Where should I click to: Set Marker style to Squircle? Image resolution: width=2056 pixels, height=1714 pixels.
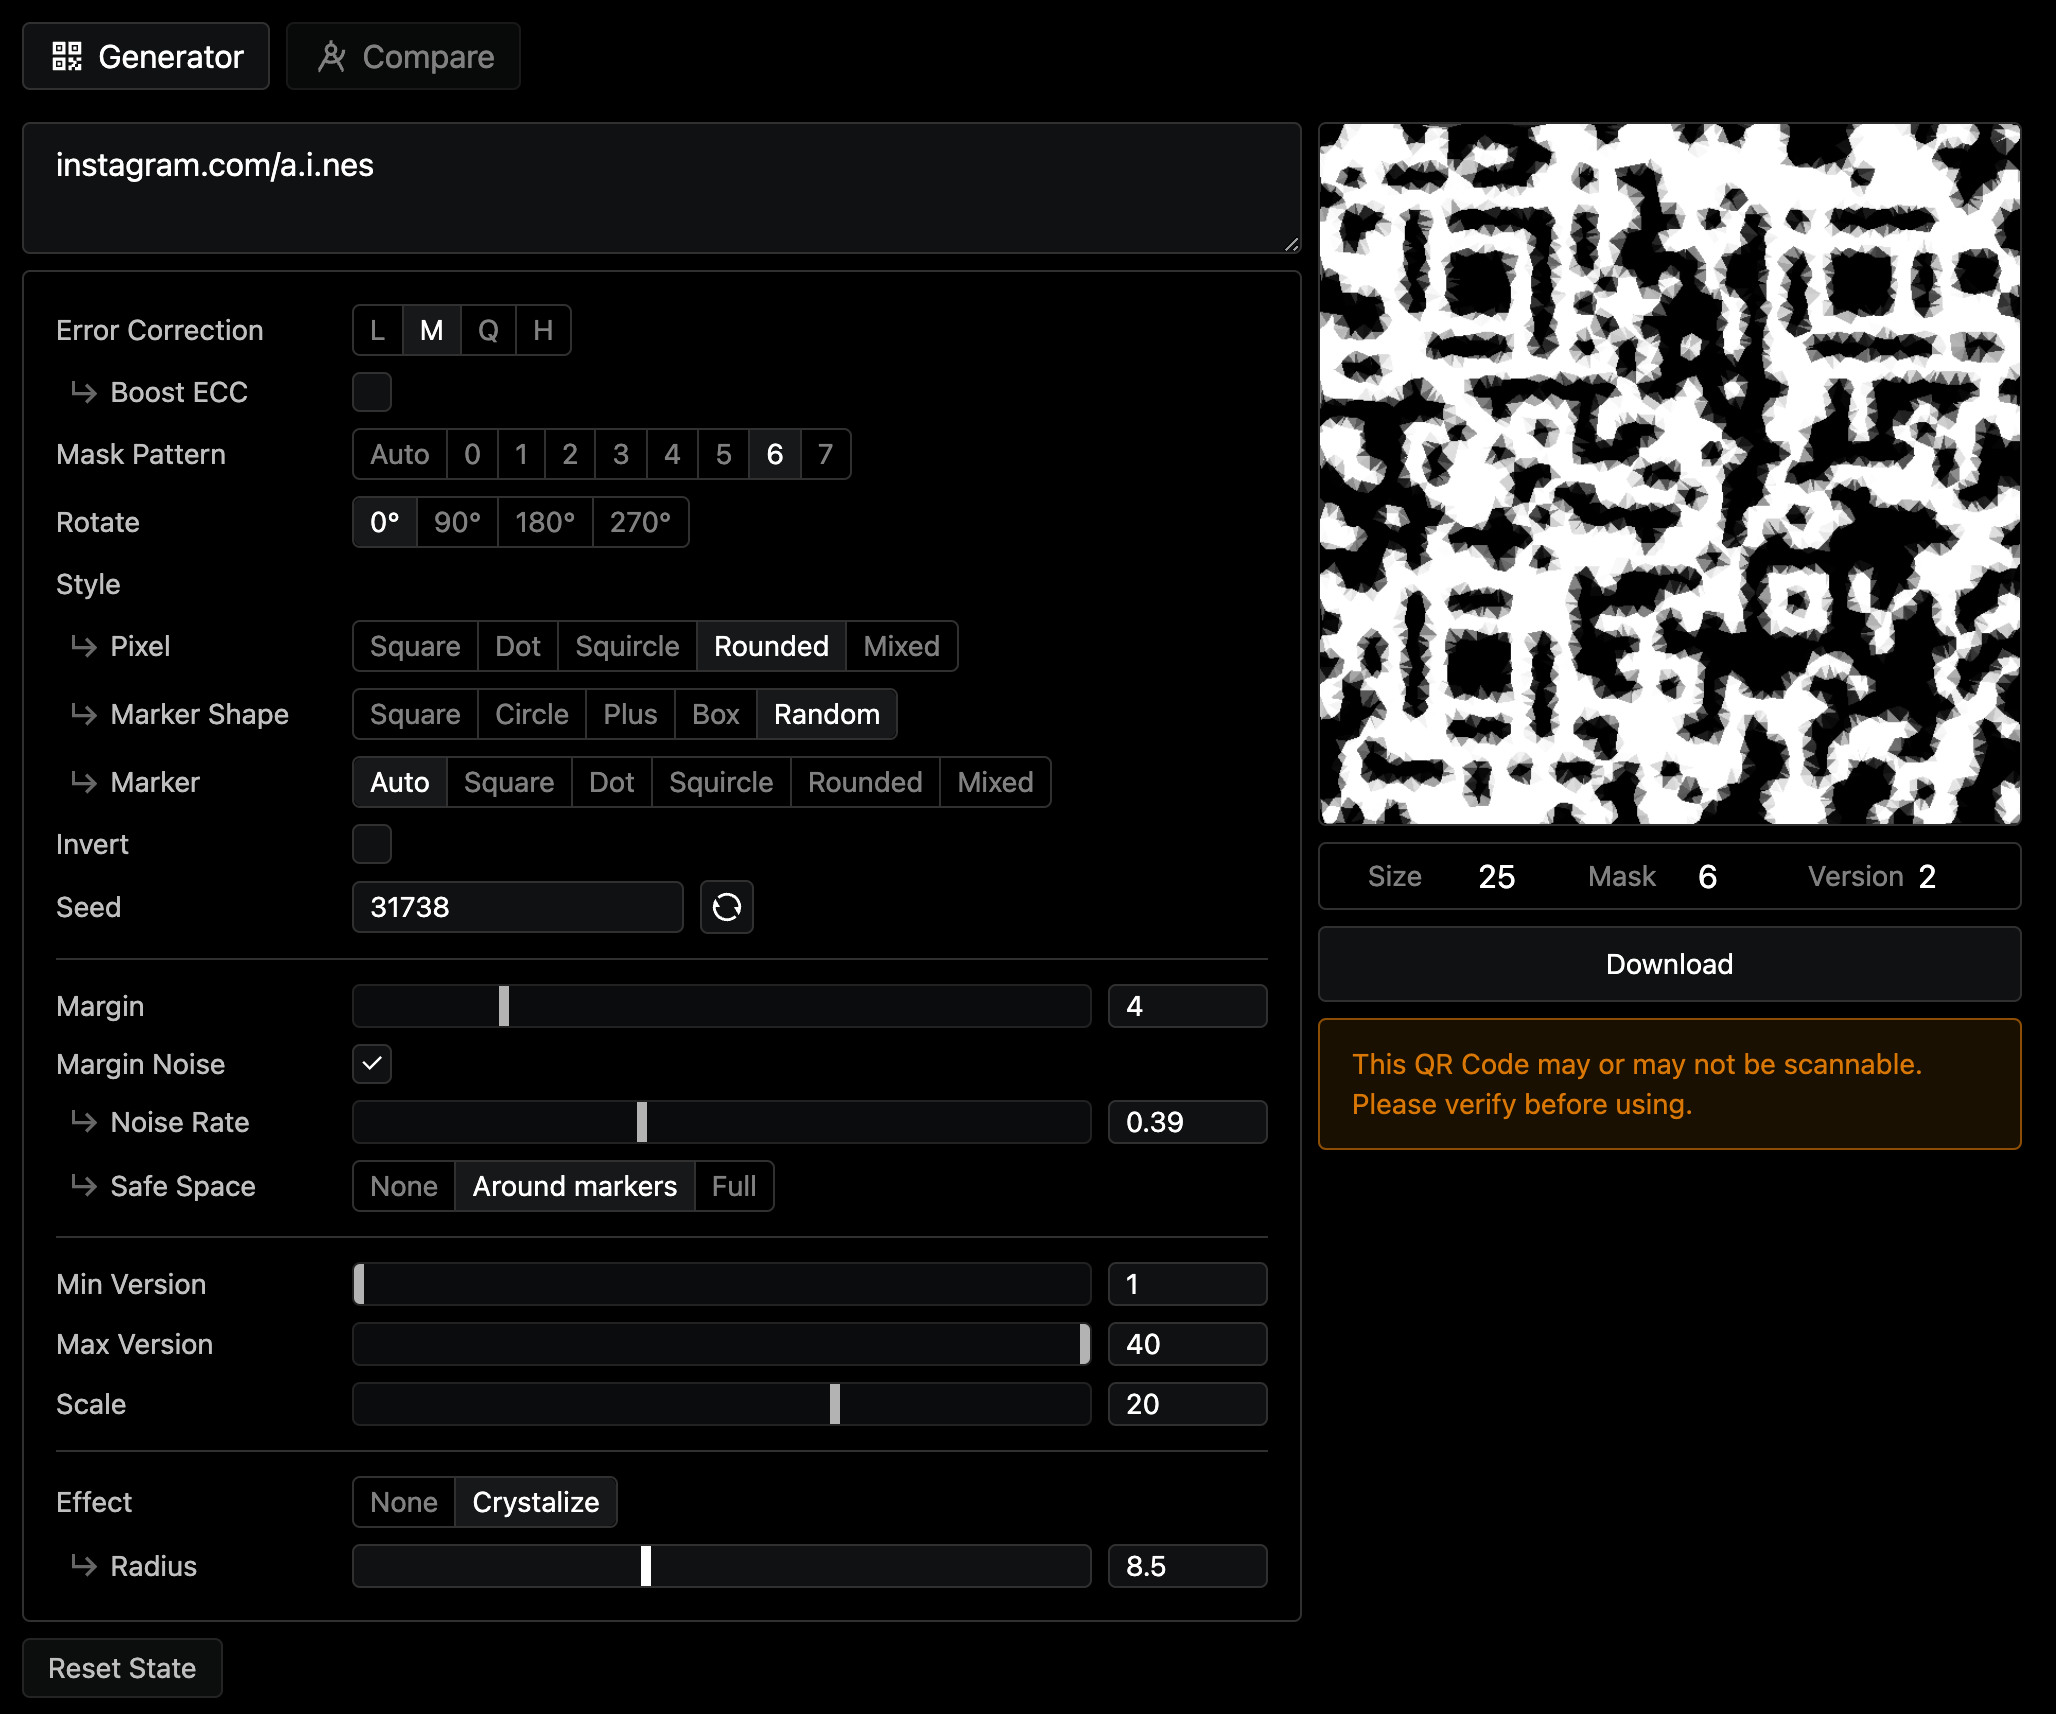(x=720, y=782)
